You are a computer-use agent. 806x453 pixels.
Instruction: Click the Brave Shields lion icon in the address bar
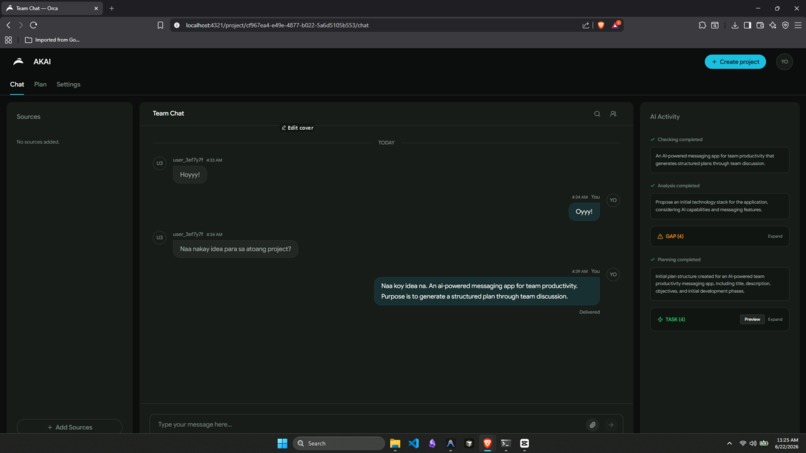click(600, 25)
